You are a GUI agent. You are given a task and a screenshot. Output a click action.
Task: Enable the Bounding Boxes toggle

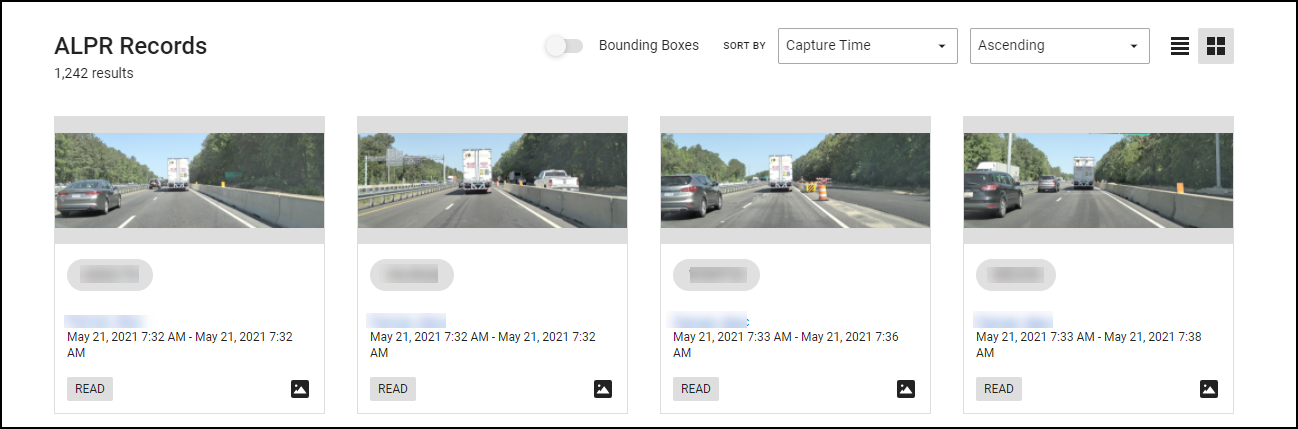(565, 46)
